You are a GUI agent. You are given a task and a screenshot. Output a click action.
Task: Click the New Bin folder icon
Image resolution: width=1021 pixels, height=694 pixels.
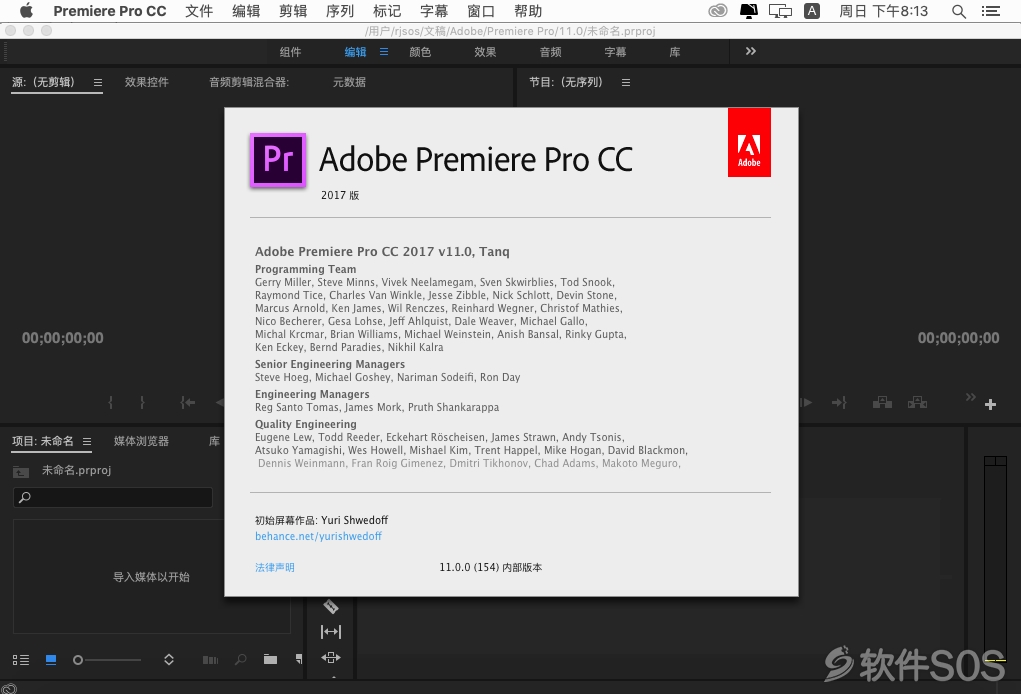tap(270, 659)
